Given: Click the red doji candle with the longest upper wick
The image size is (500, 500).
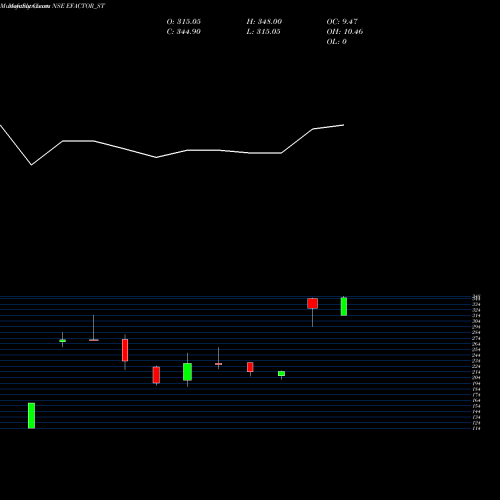Looking at the screenshot, I should point(94,340).
